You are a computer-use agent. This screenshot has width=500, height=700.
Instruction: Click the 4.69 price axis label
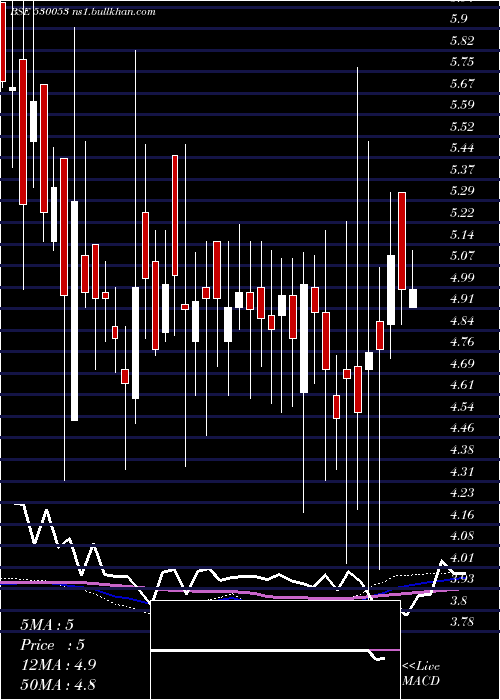point(462,363)
